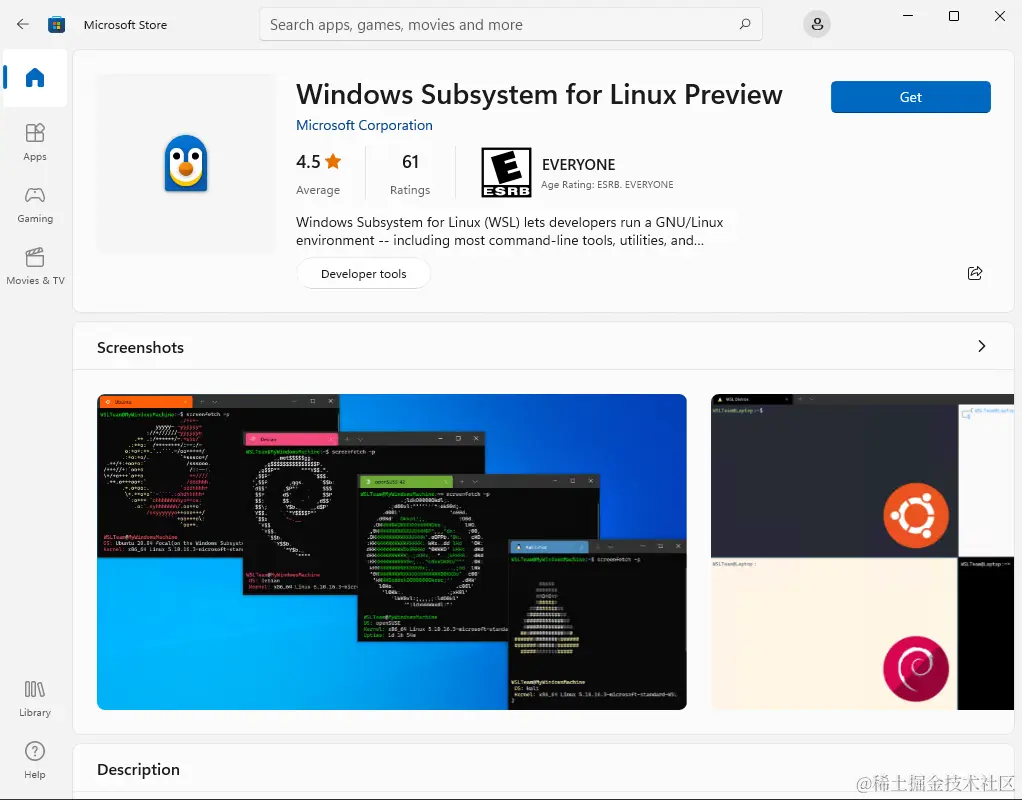Viewport: 1022px width, 800px height.
Task: Click the WSL penguin app icon
Action: (x=186, y=163)
